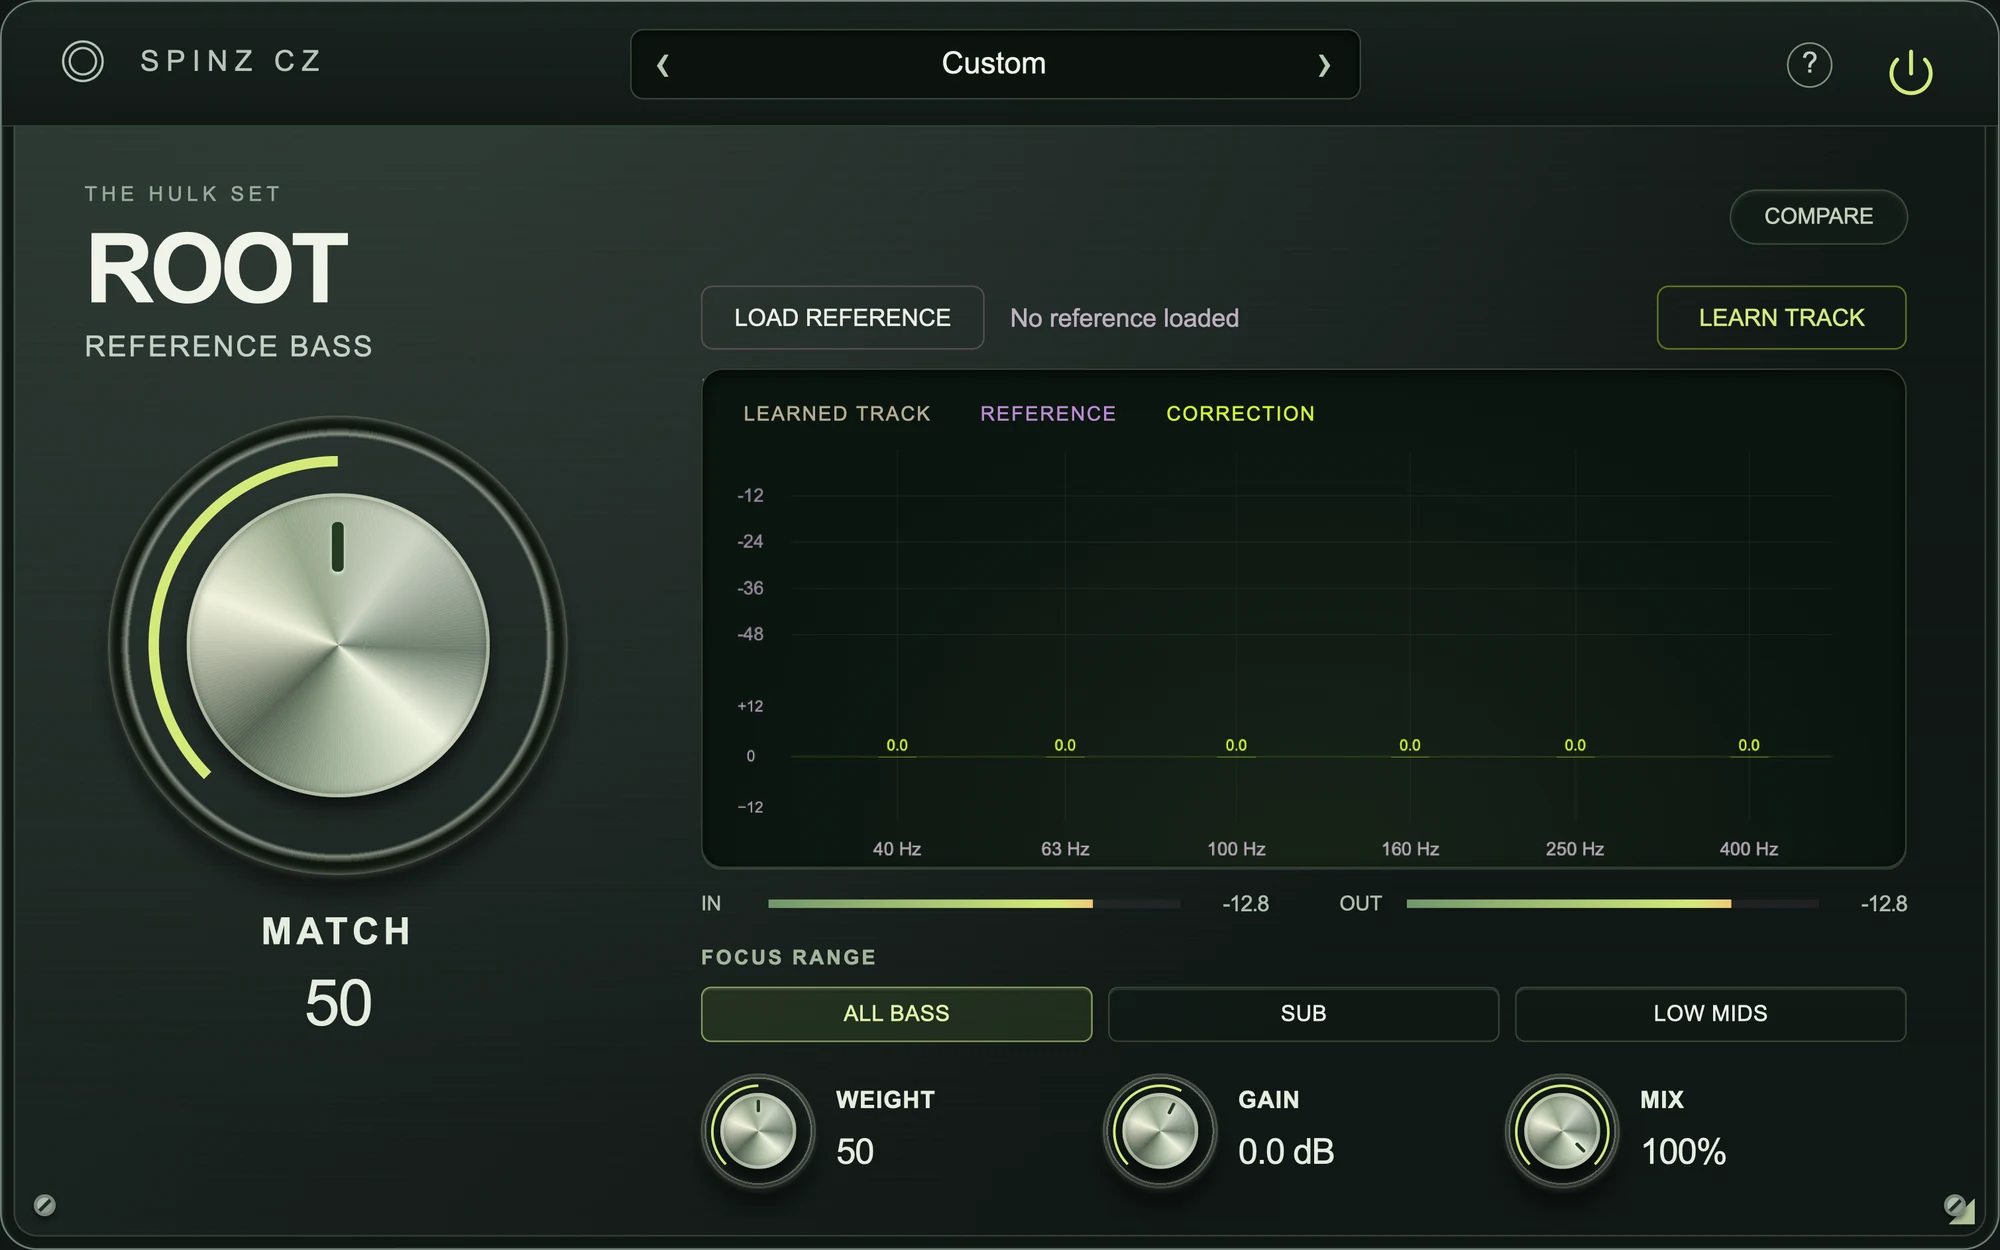Click the OUT level meter bar
The image size is (2000, 1250).
pyautogui.click(x=1612, y=904)
